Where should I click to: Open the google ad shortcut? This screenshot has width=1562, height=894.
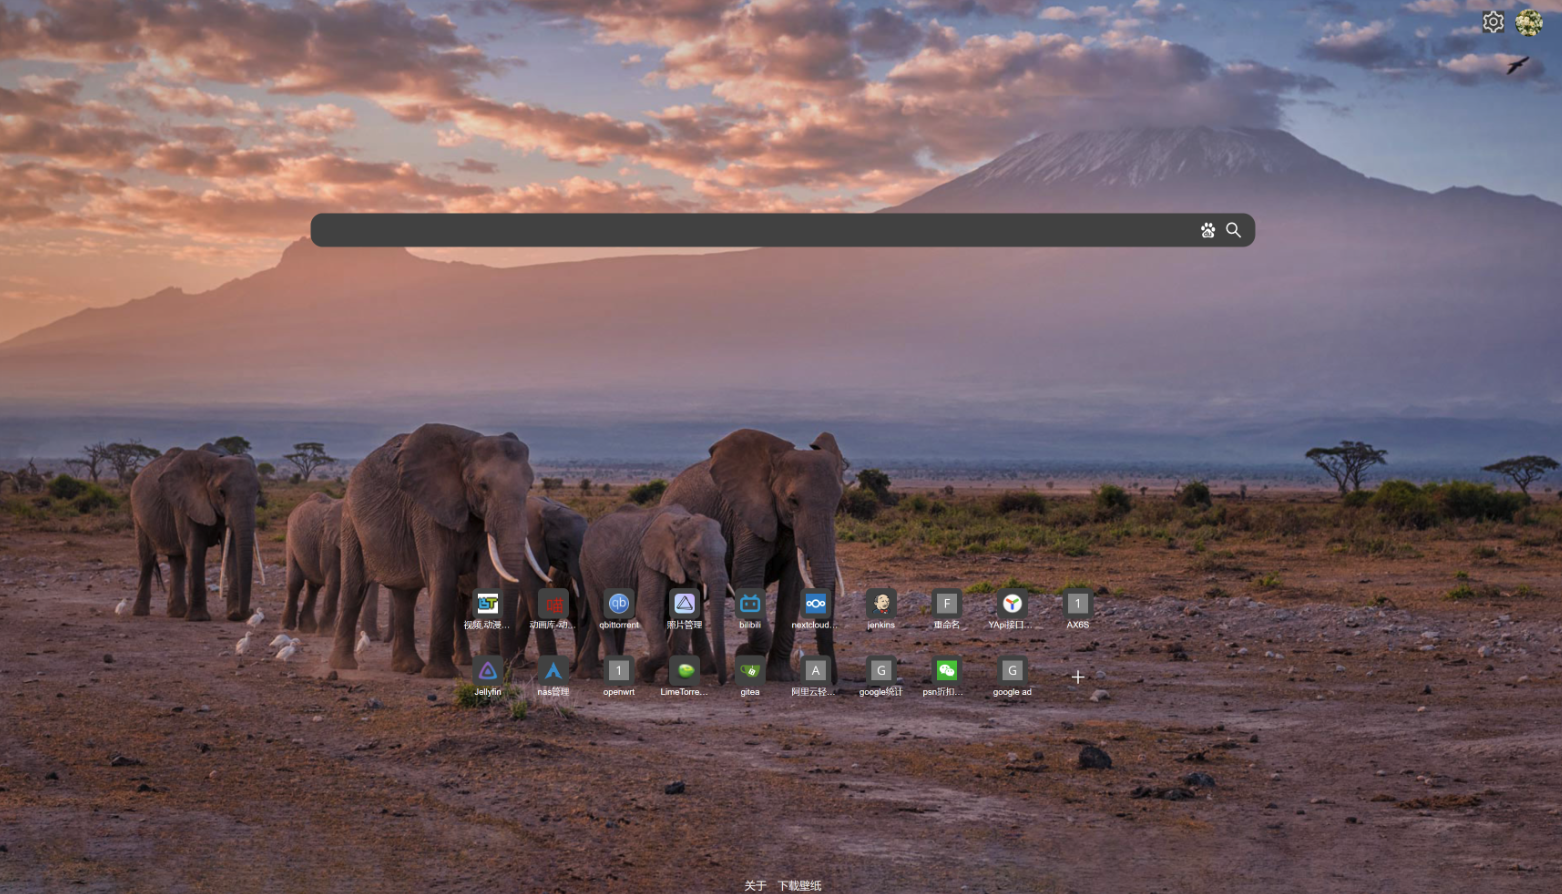click(1012, 671)
